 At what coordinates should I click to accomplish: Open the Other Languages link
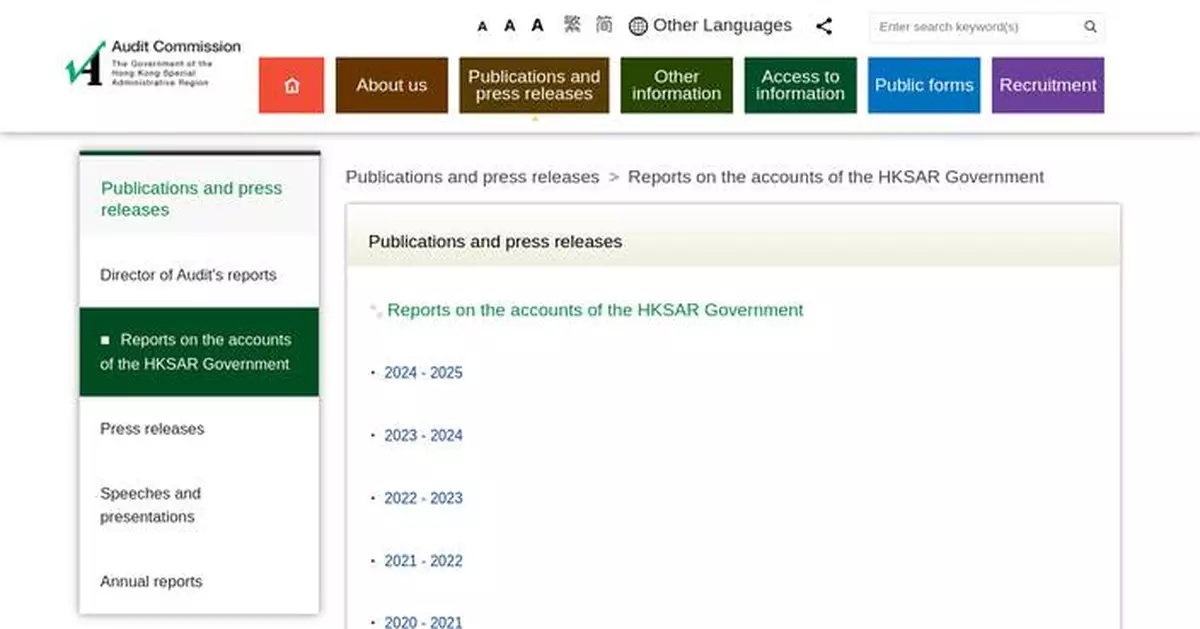[722, 25]
